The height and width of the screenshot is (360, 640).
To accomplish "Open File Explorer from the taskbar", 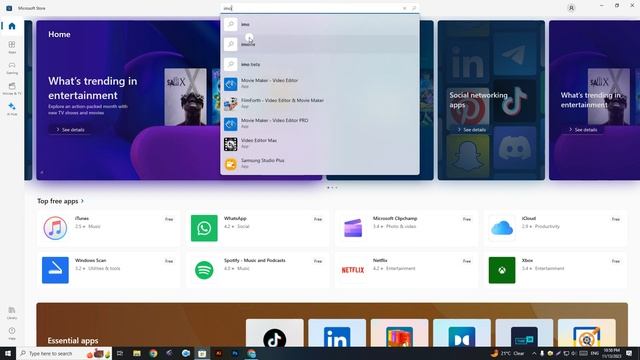I will 137,353.
